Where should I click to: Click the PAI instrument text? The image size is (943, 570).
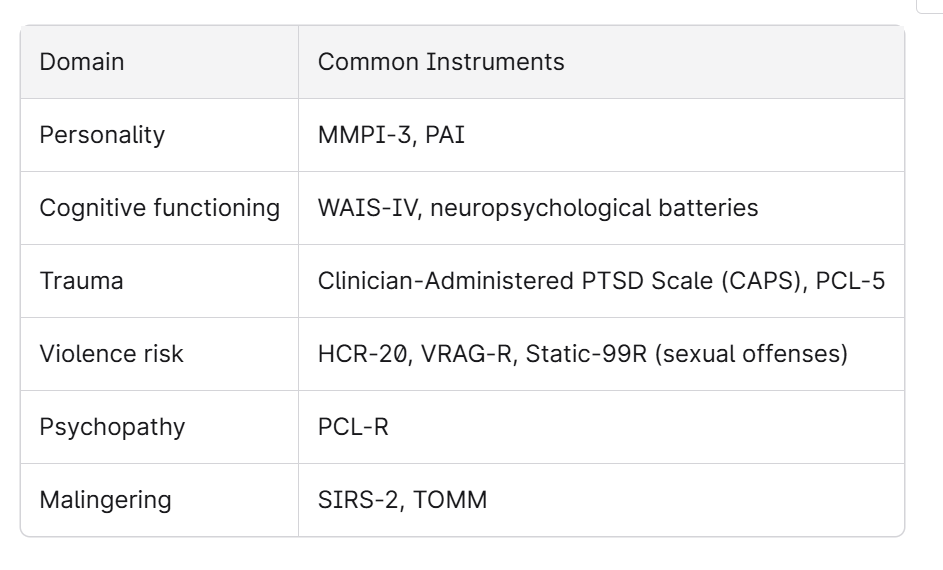point(445,135)
